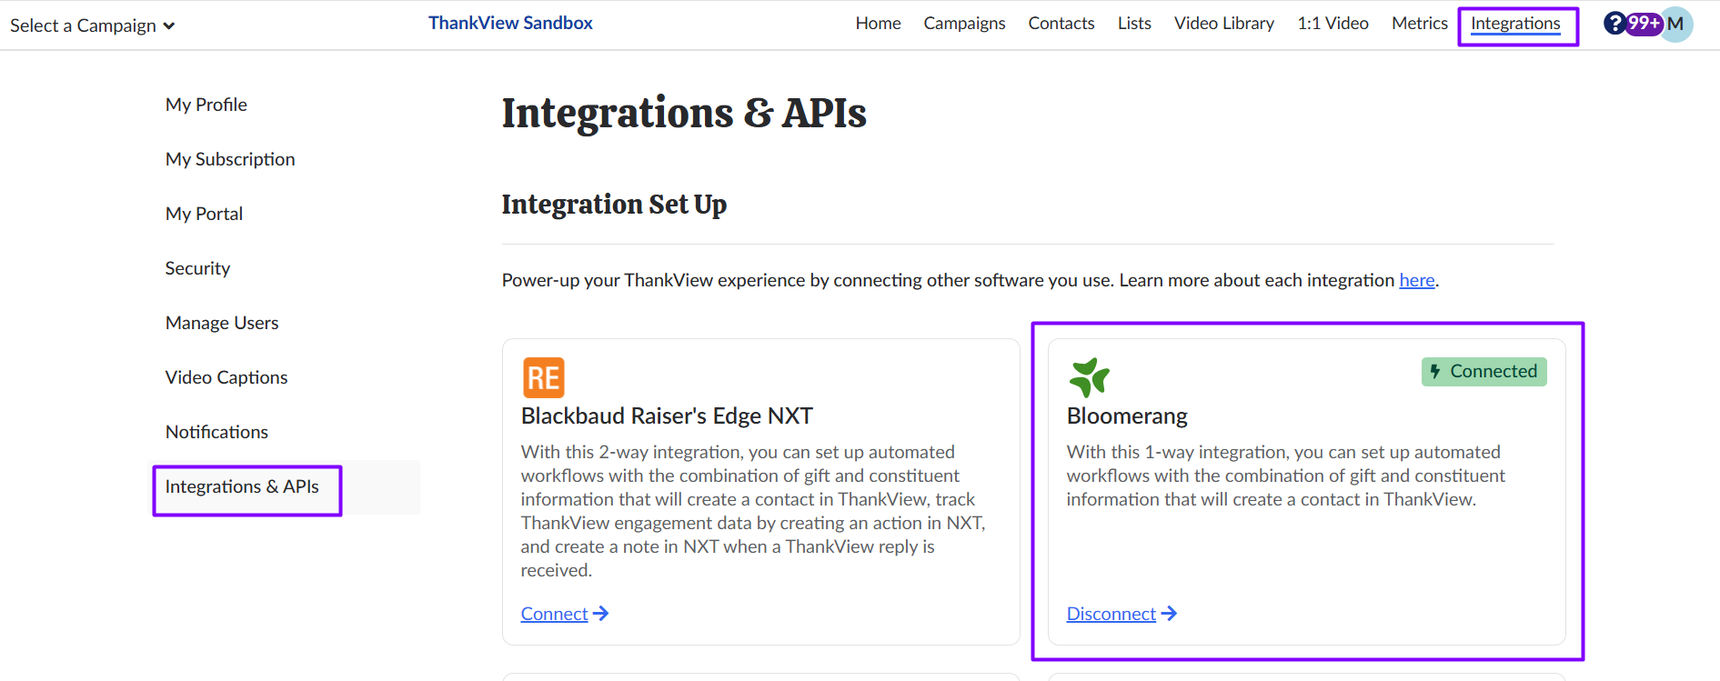This screenshot has height=681, width=1720.
Task: Click the arrow beside Disconnect link
Action: [x=1169, y=613]
